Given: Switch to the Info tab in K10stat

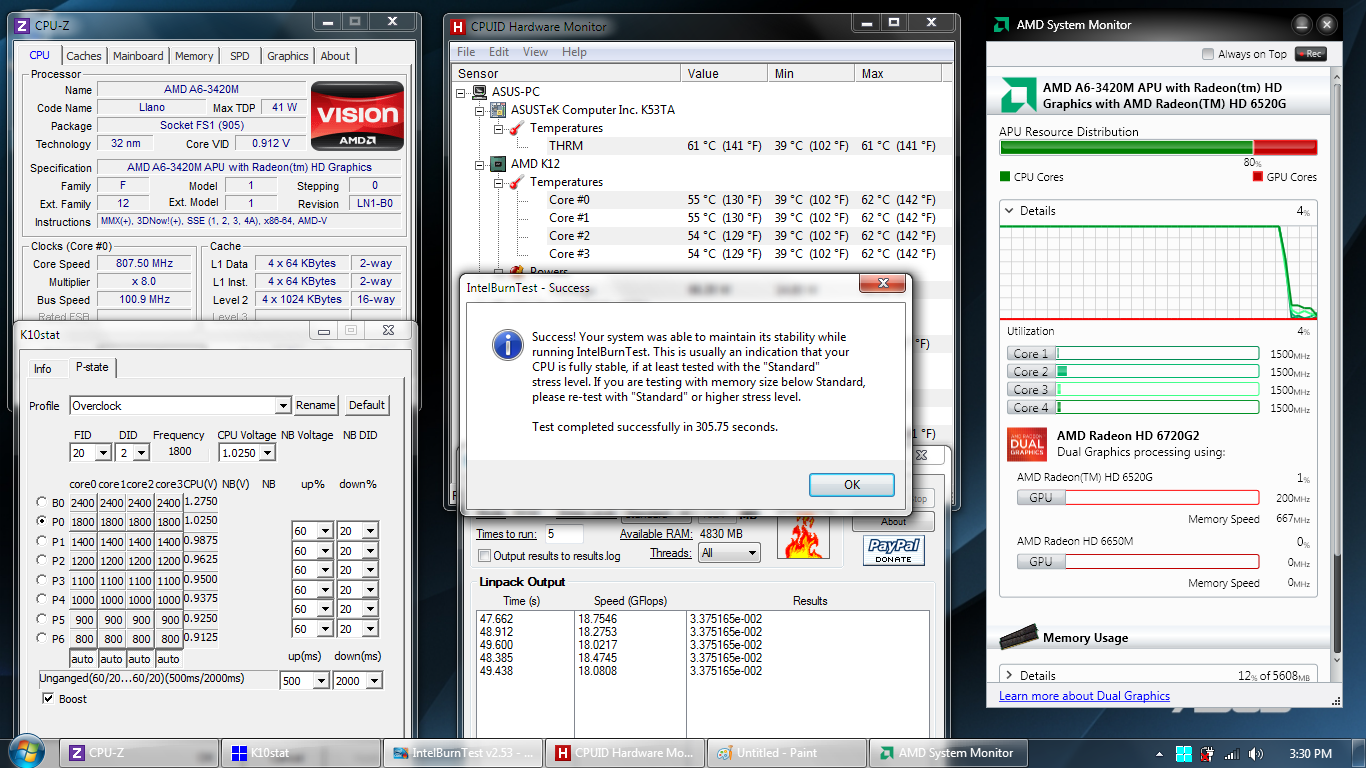Looking at the screenshot, I should tap(42, 369).
